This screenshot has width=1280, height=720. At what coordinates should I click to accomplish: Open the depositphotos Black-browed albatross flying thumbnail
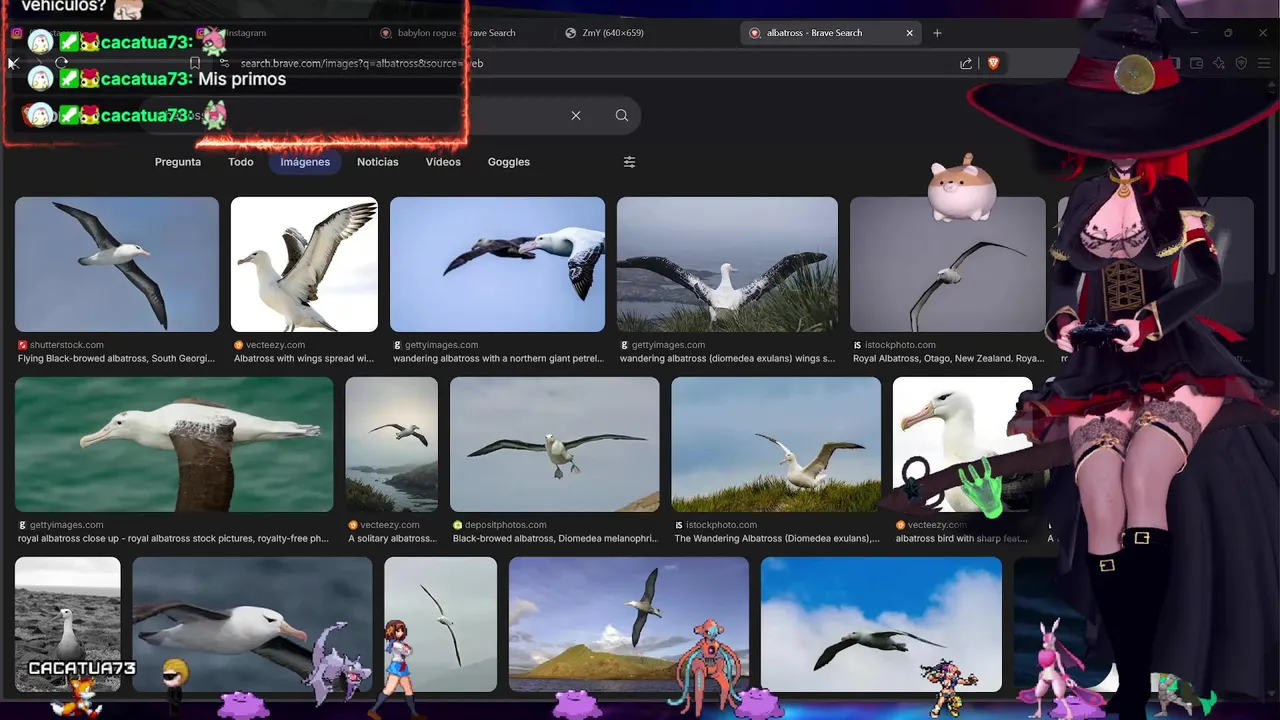(555, 444)
